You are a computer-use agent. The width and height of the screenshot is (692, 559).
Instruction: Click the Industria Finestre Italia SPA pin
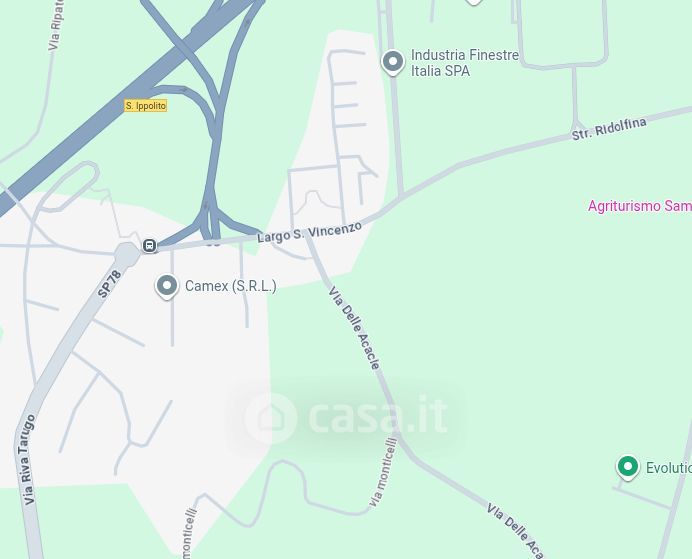[393, 63]
